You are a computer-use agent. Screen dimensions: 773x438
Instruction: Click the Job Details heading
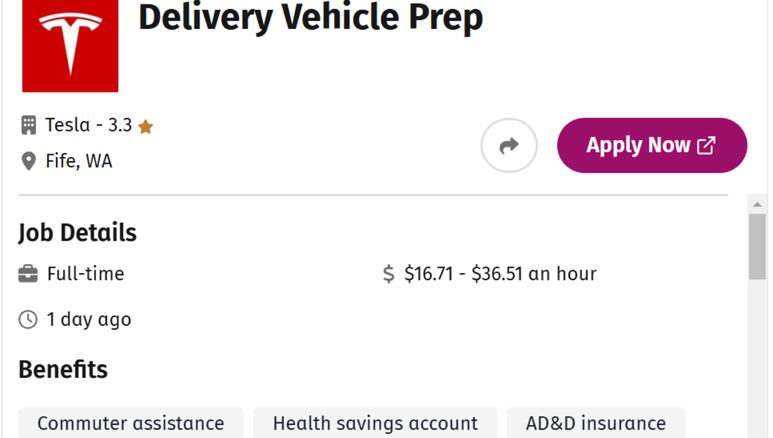tap(77, 233)
